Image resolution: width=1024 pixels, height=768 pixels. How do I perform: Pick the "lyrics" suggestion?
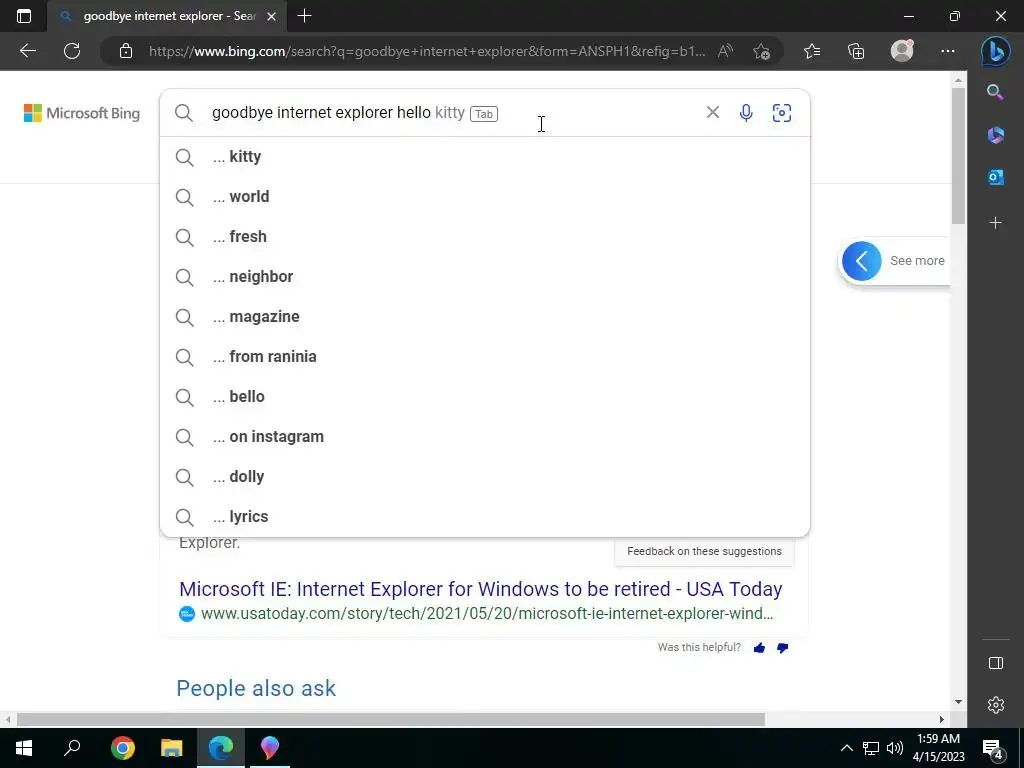click(485, 517)
